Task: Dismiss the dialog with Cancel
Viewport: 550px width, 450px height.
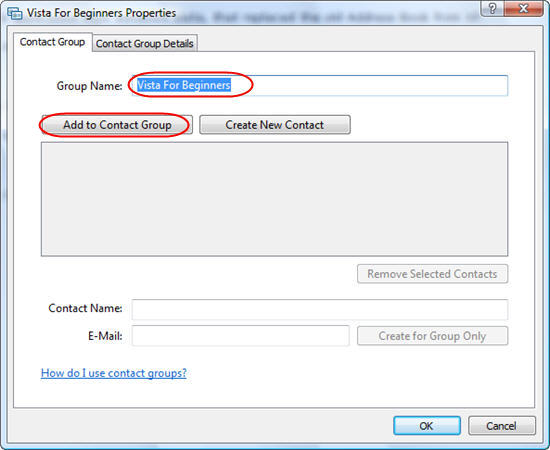Action: [501, 426]
